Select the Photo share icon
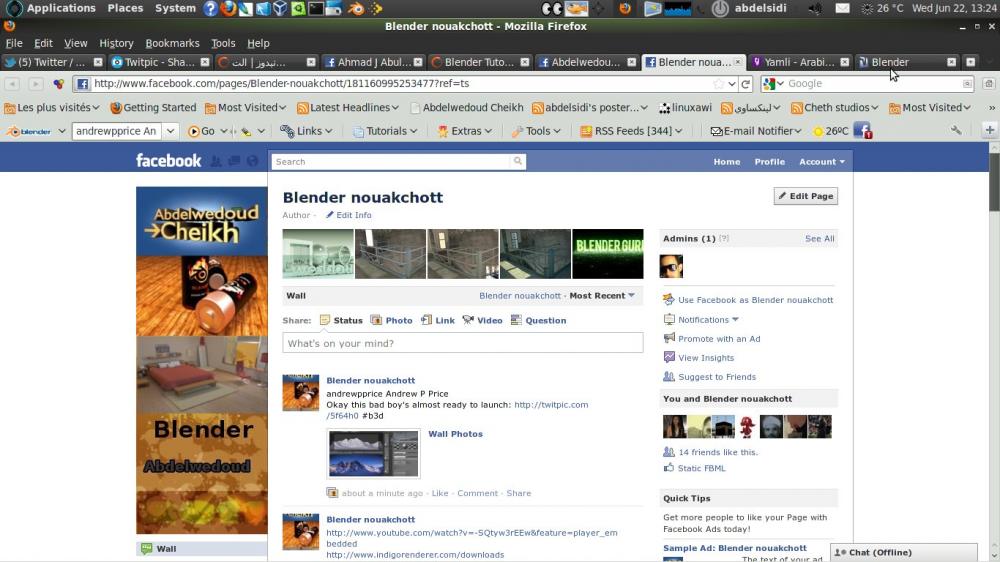This screenshot has height=562, width=1000. tap(376, 320)
